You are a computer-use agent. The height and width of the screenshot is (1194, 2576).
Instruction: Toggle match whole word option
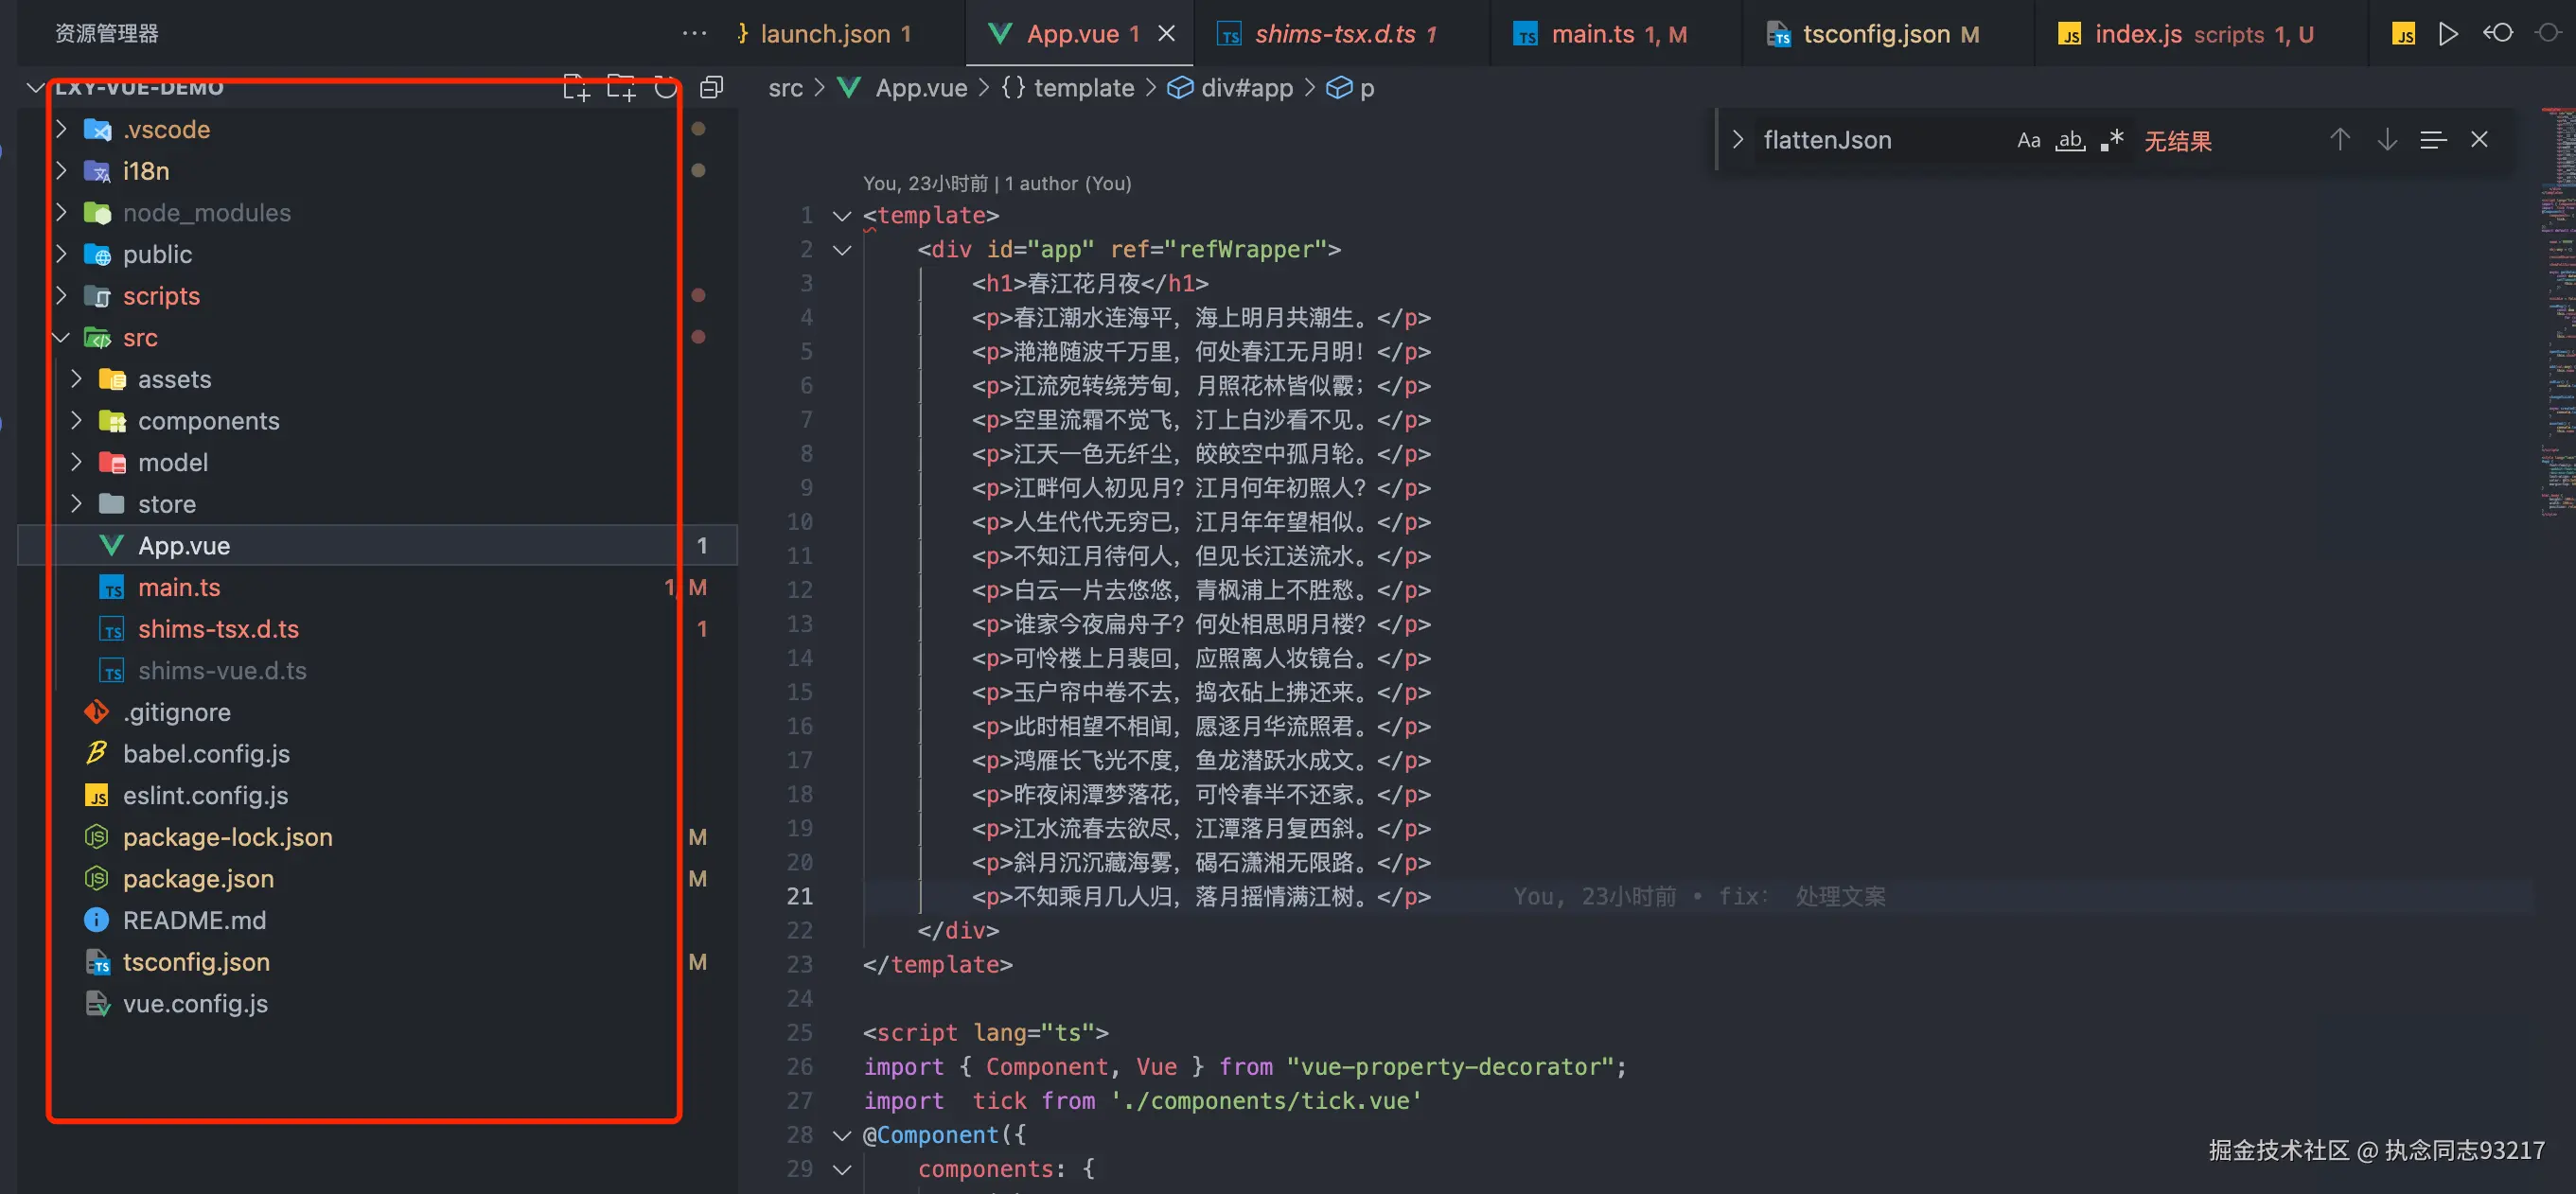pyautogui.click(x=2070, y=141)
